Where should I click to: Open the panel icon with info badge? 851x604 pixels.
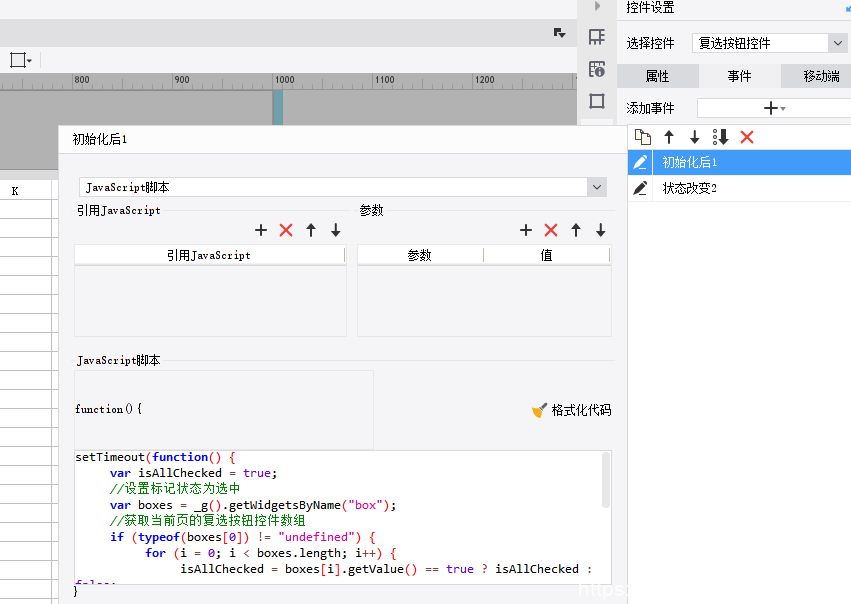click(x=597, y=69)
